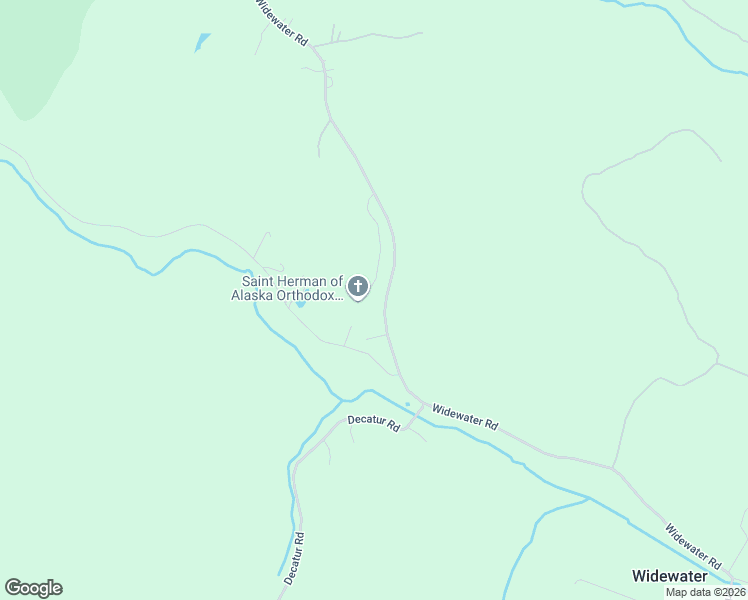
Task: Click the Widewater Rd label mid-map
Action: pyautogui.click(x=465, y=417)
